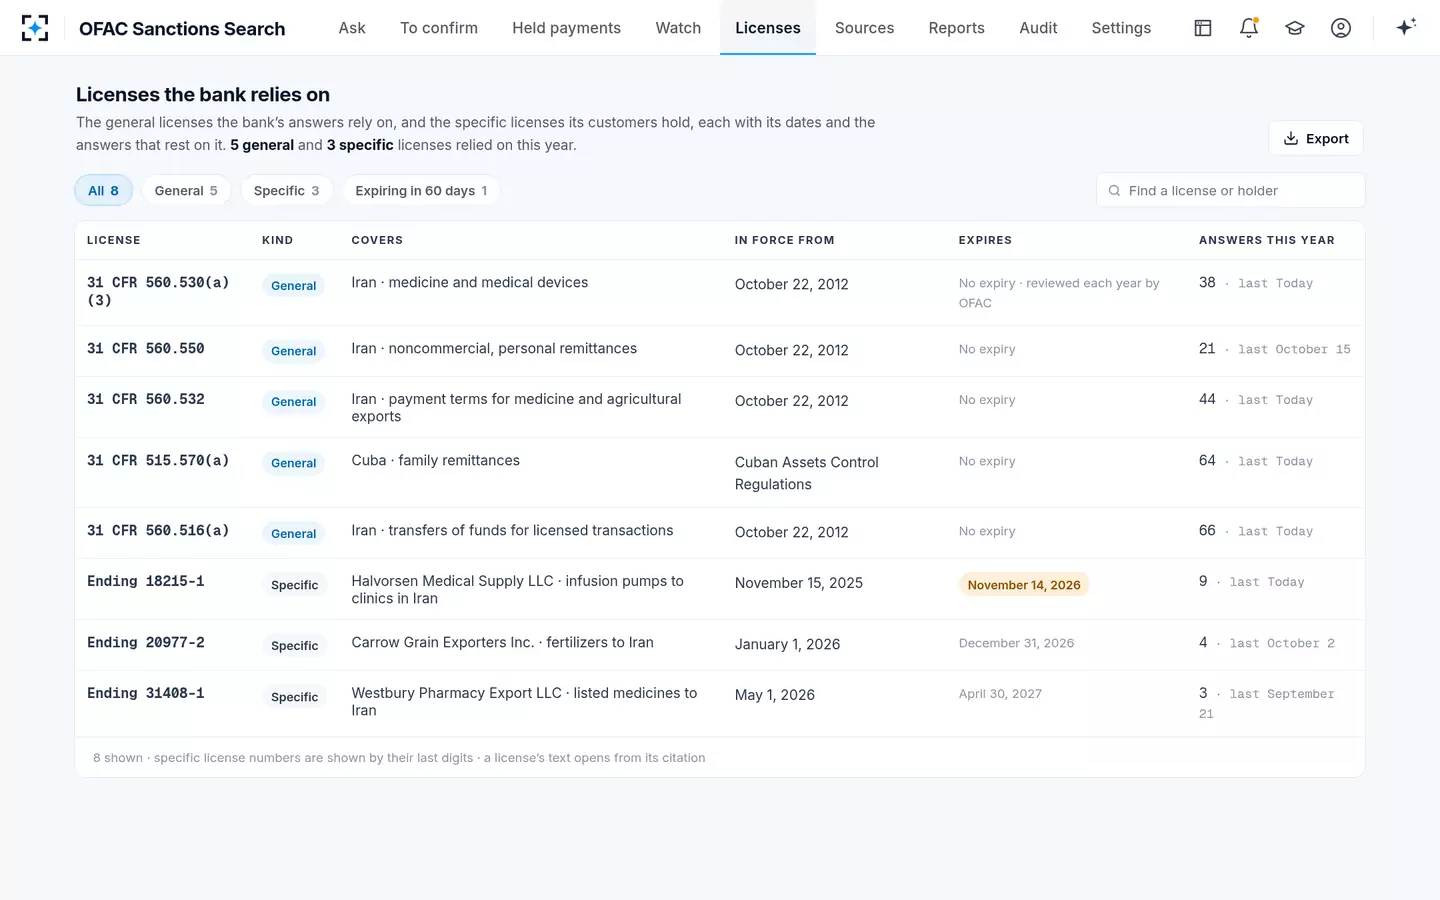Click the graduation cap learning icon
The height and width of the screenshot is (900, 1440).
(x=1295, y=28)
